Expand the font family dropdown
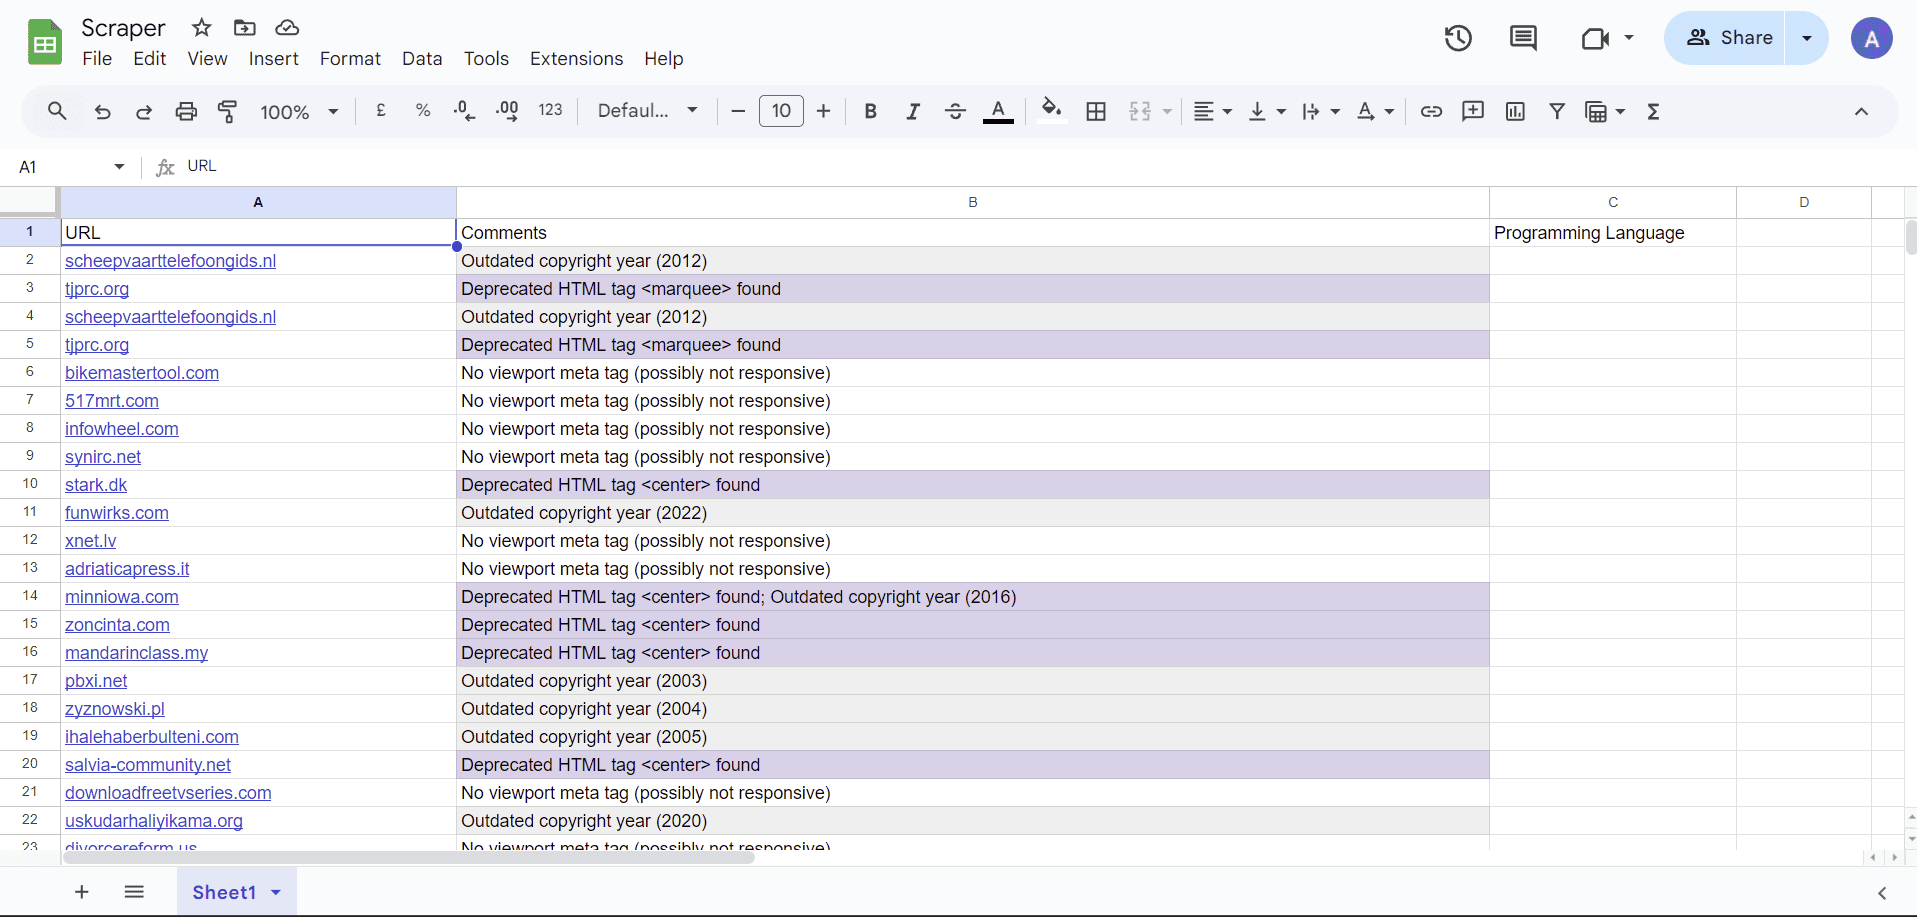This screenshot has width=1917, height=917. click(x=648, y=111)
